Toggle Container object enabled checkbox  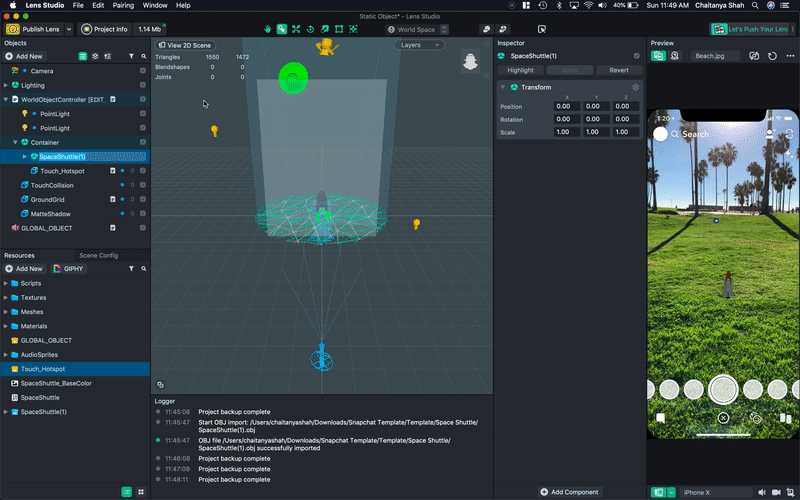143,142
